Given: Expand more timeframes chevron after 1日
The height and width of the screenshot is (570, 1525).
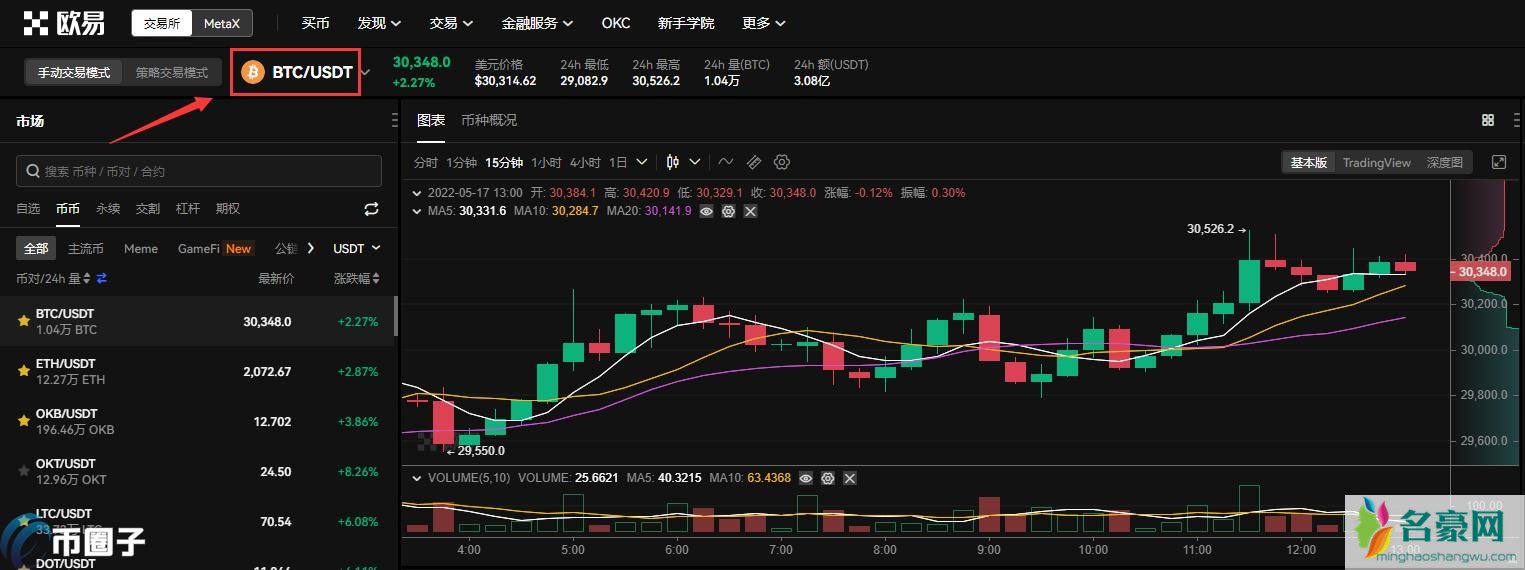Looking at the screenshot, I should click(x=642, y=162).
